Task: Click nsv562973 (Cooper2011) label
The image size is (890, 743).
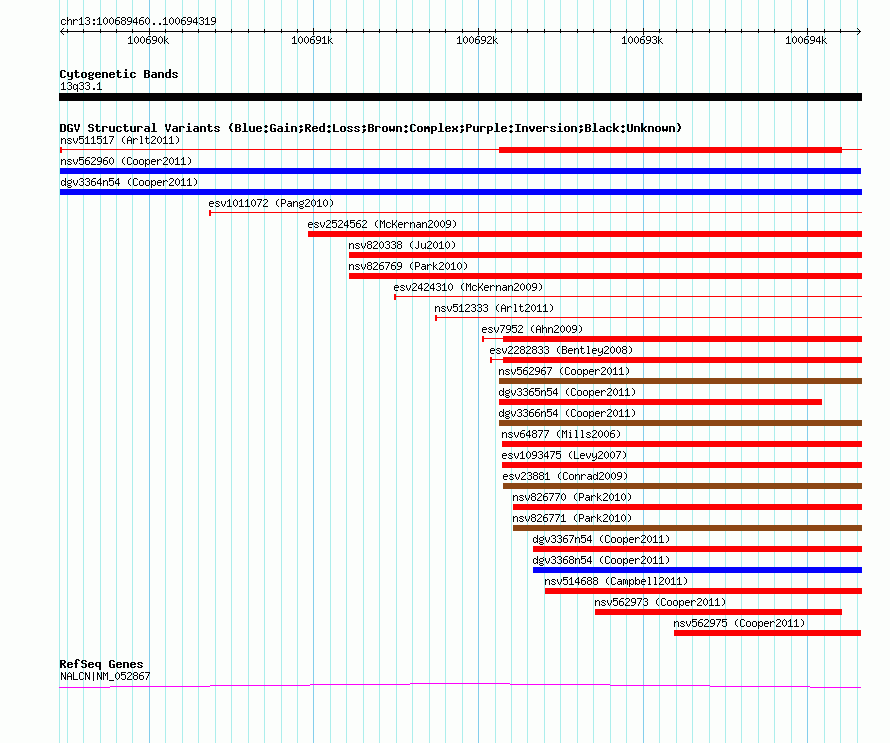Action: point(660,602)
